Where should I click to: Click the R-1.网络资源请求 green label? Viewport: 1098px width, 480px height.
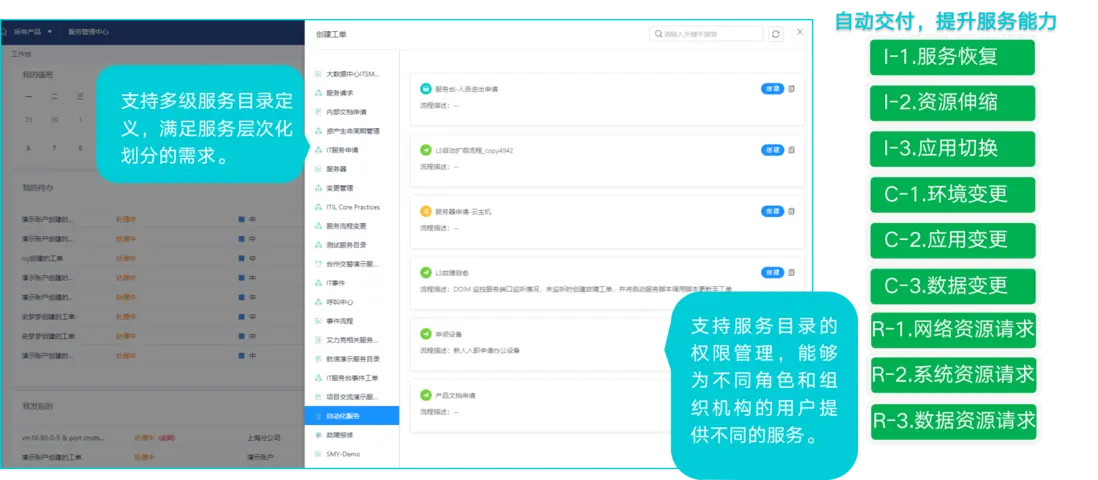coord(953,329)
